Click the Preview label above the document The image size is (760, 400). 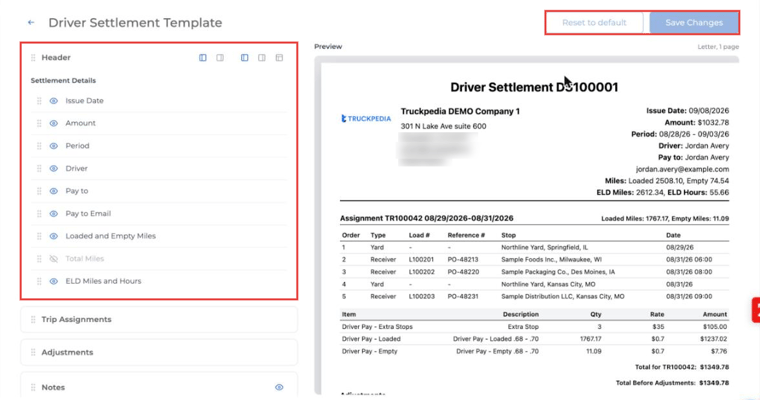pos(328,47)
